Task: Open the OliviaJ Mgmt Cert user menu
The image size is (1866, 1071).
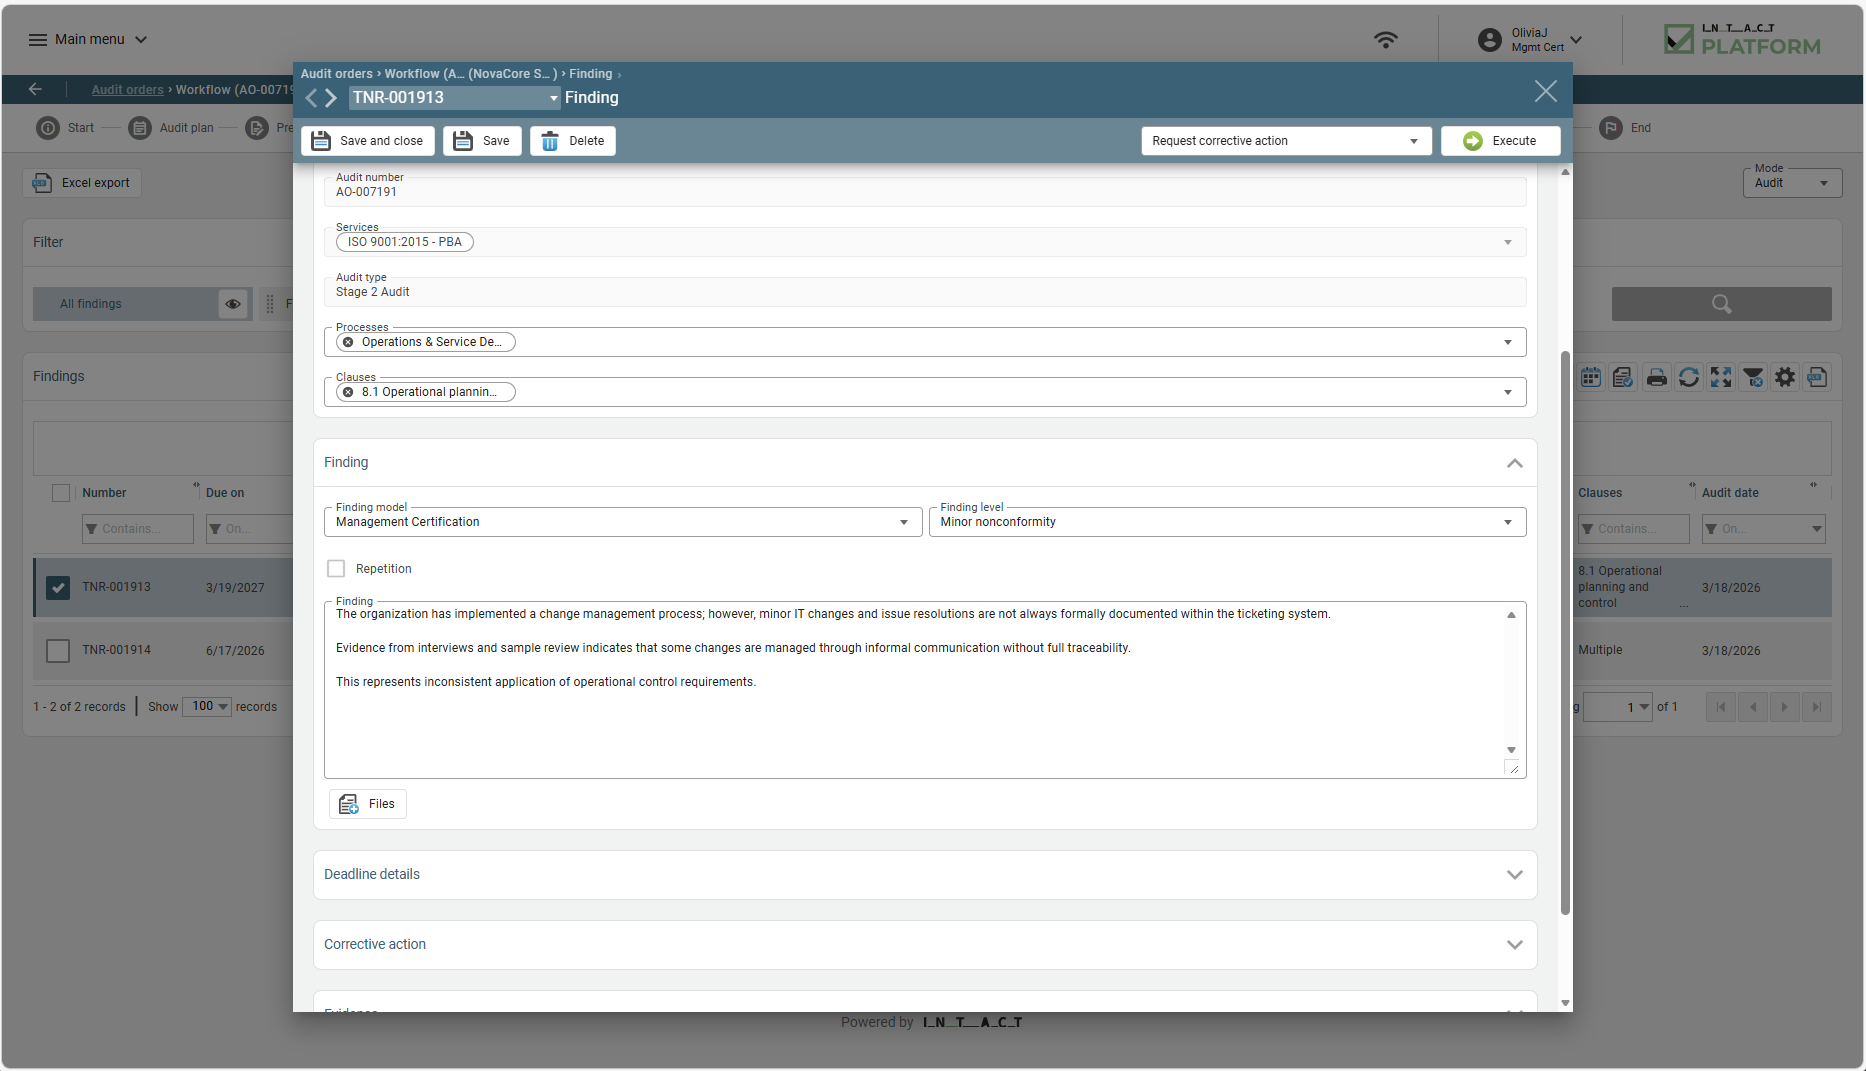Action: (1576, 40)
